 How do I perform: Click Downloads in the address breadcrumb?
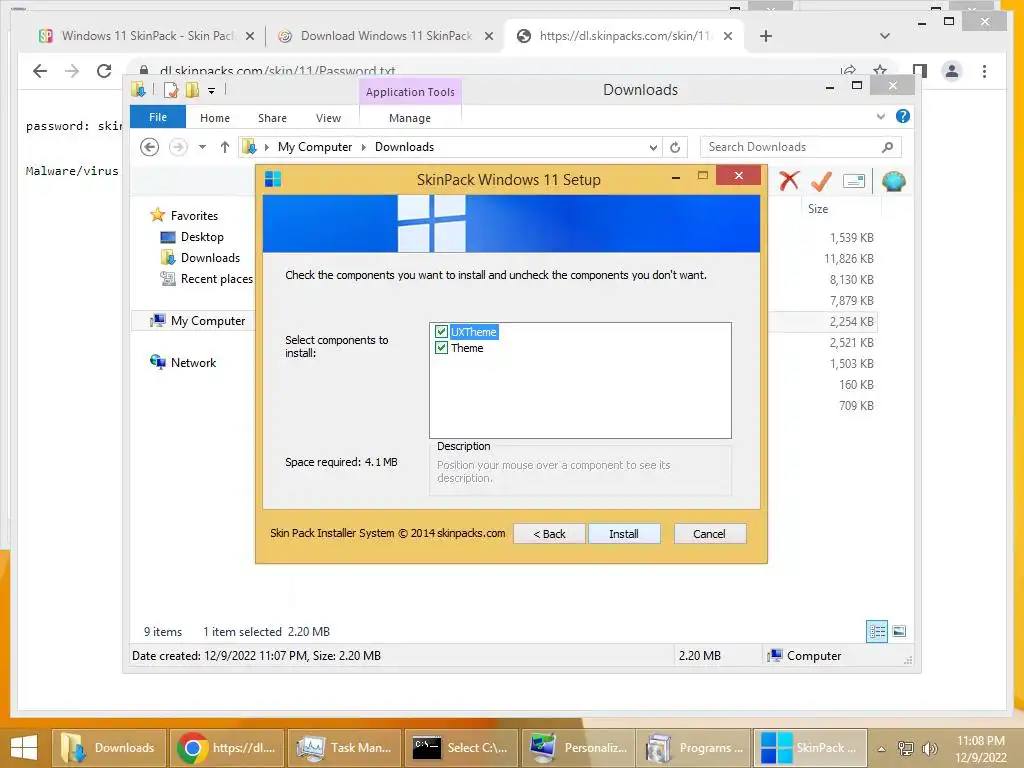pos(404,147)
